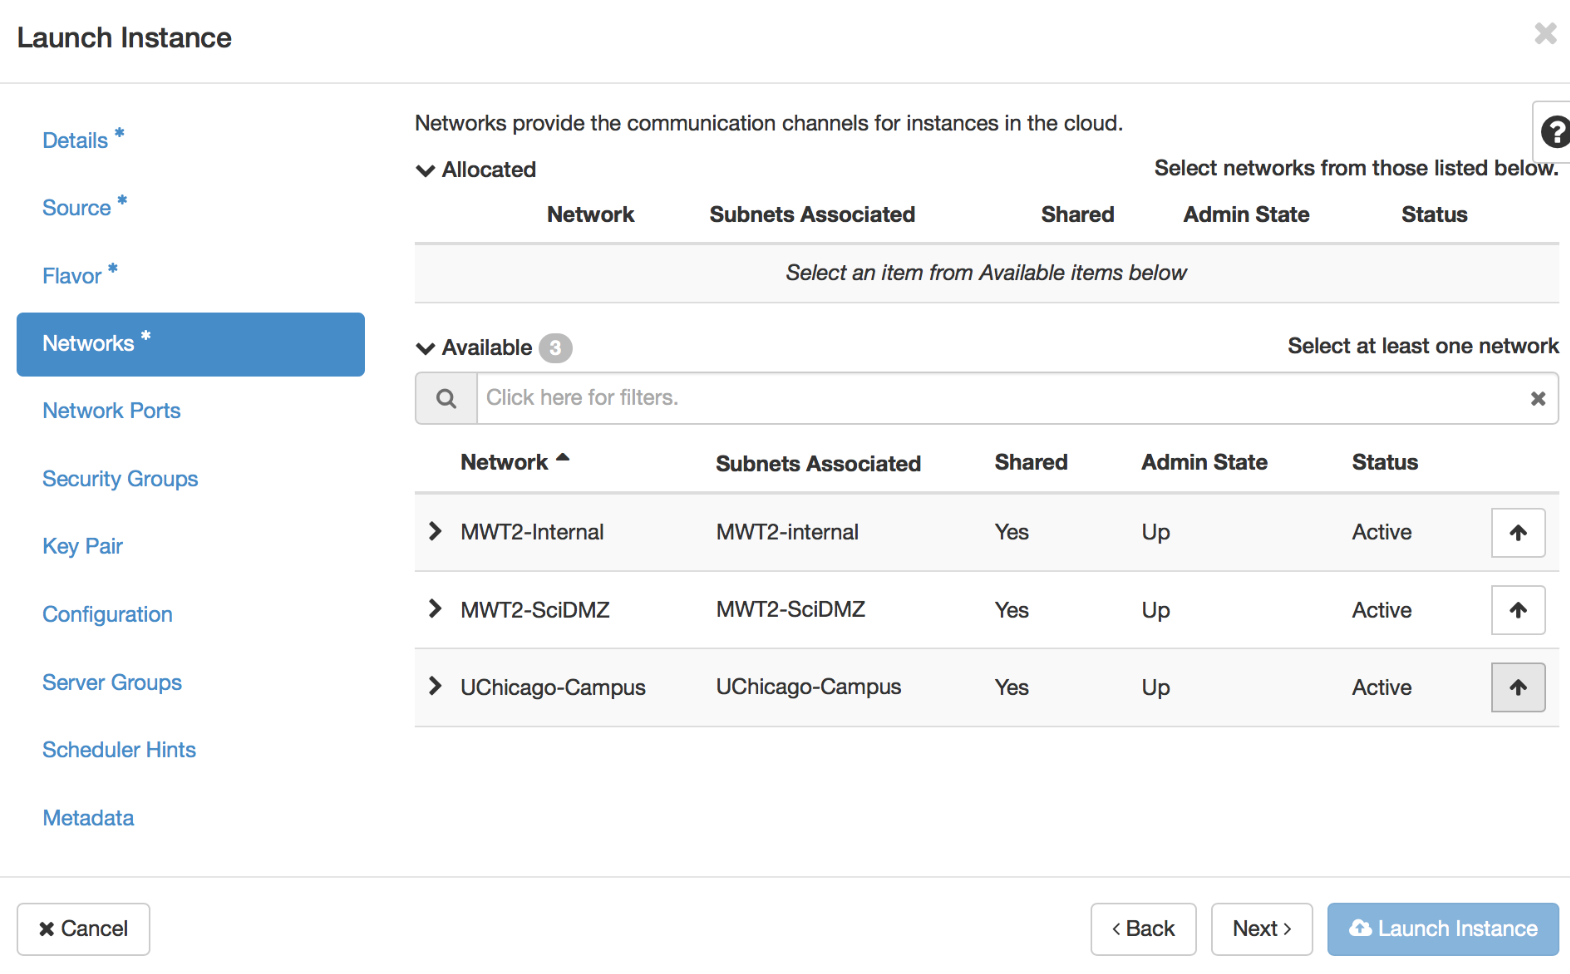Expand the MWT2-Internal row details
This screenshot has width=1570, height=974.
click(x=435, y=532)
